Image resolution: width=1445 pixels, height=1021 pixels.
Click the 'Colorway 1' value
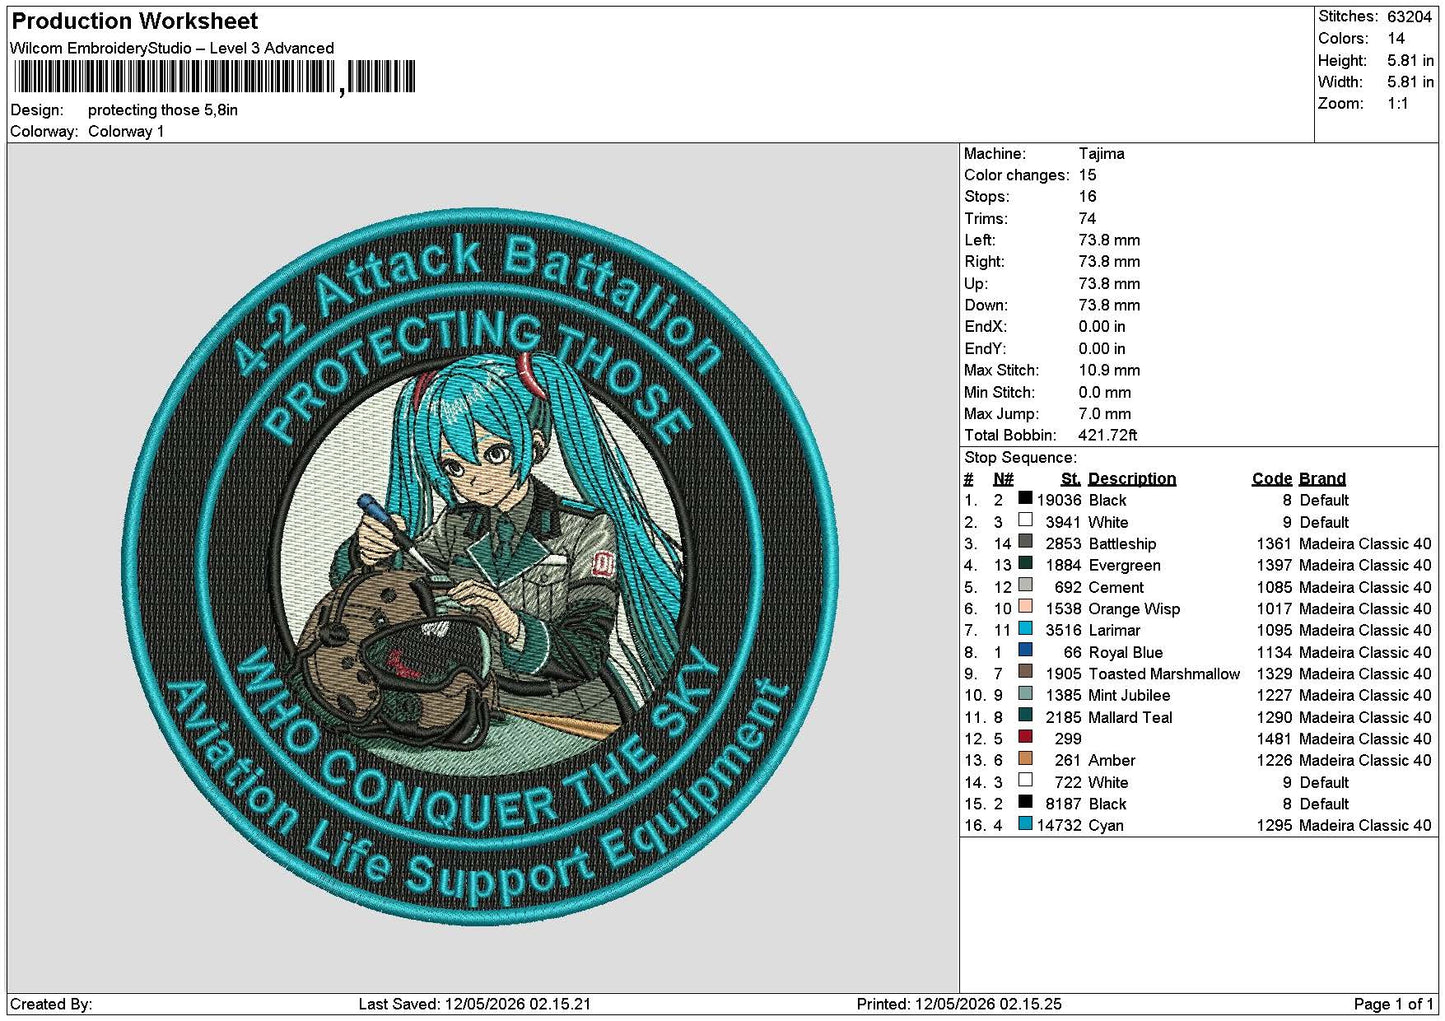(126, 131)
